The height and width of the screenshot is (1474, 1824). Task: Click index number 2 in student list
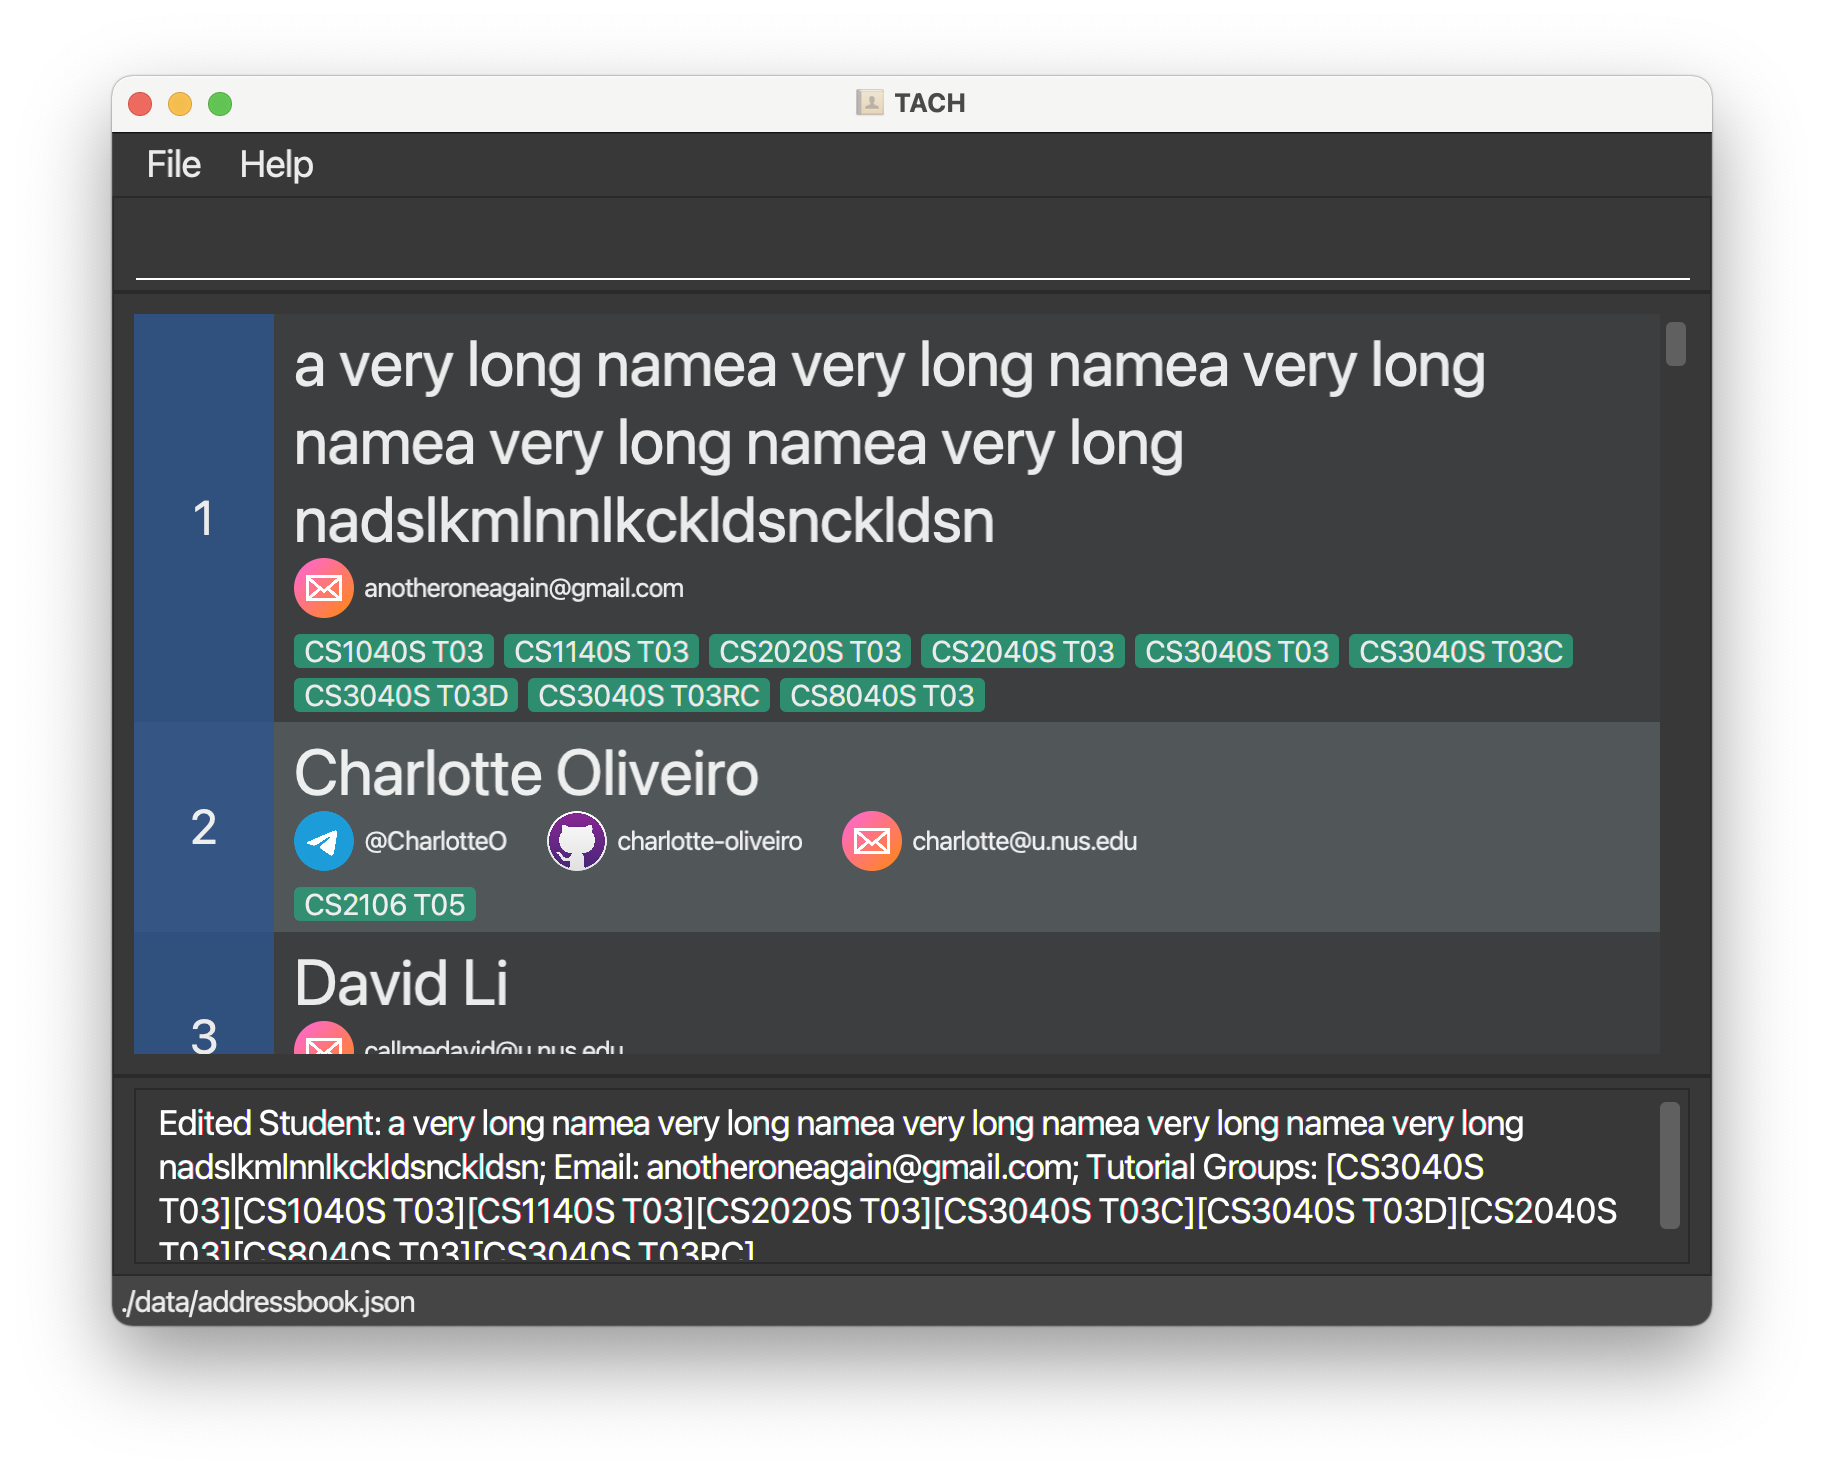pos(203,828)
